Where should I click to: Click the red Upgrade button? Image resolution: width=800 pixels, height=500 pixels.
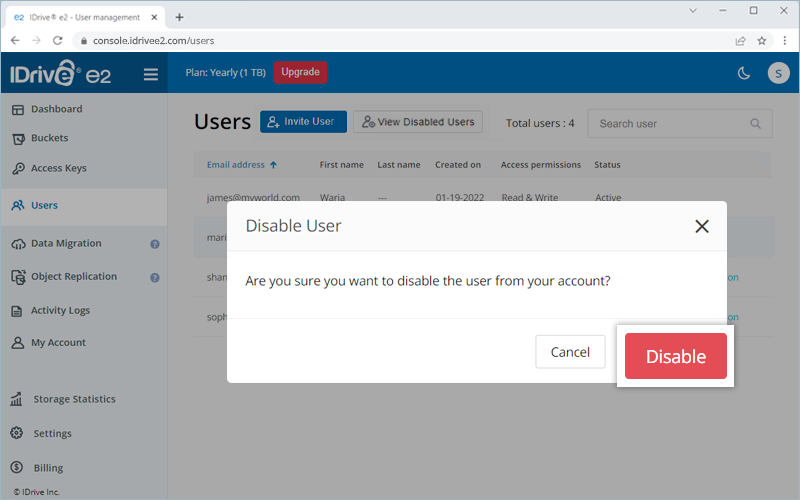301,72
